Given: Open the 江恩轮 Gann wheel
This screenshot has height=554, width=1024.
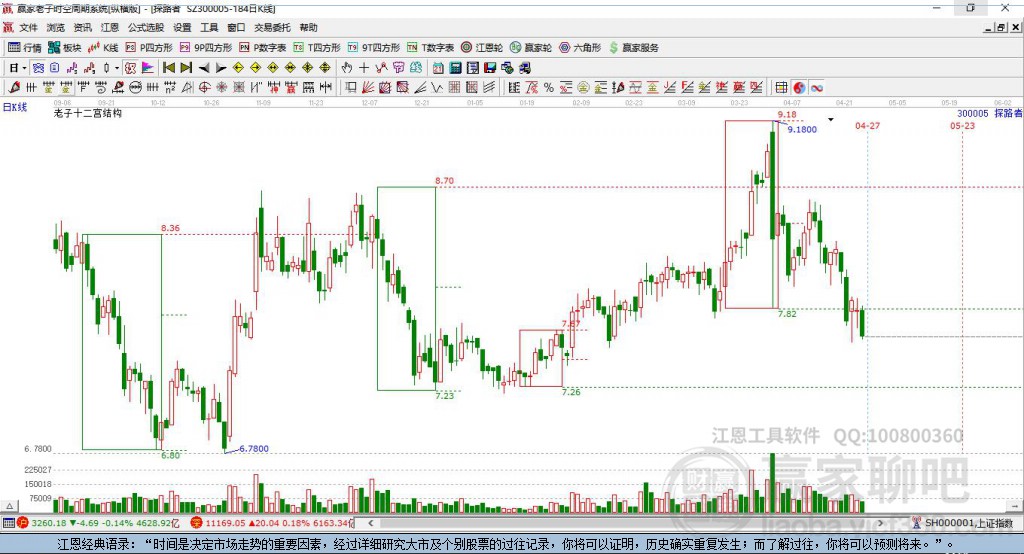Looking at the screenshot, I should point(482,48).
